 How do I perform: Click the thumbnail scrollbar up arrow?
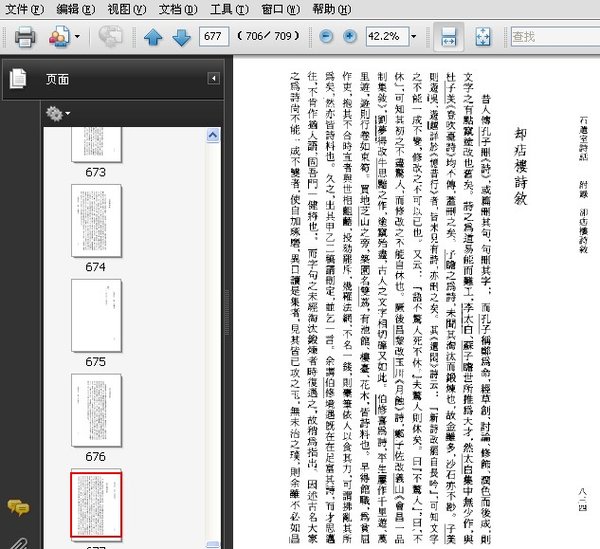(x=213, y=135)
